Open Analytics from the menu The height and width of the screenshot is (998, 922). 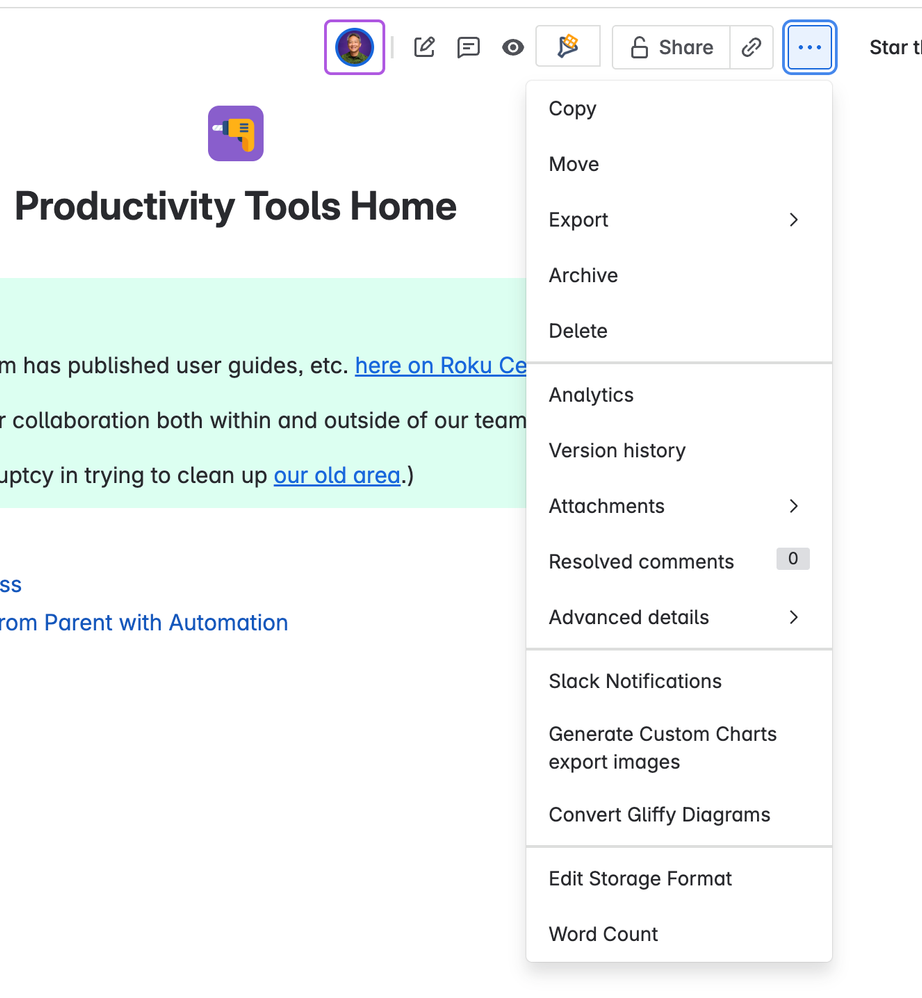(x=679, y=395)
